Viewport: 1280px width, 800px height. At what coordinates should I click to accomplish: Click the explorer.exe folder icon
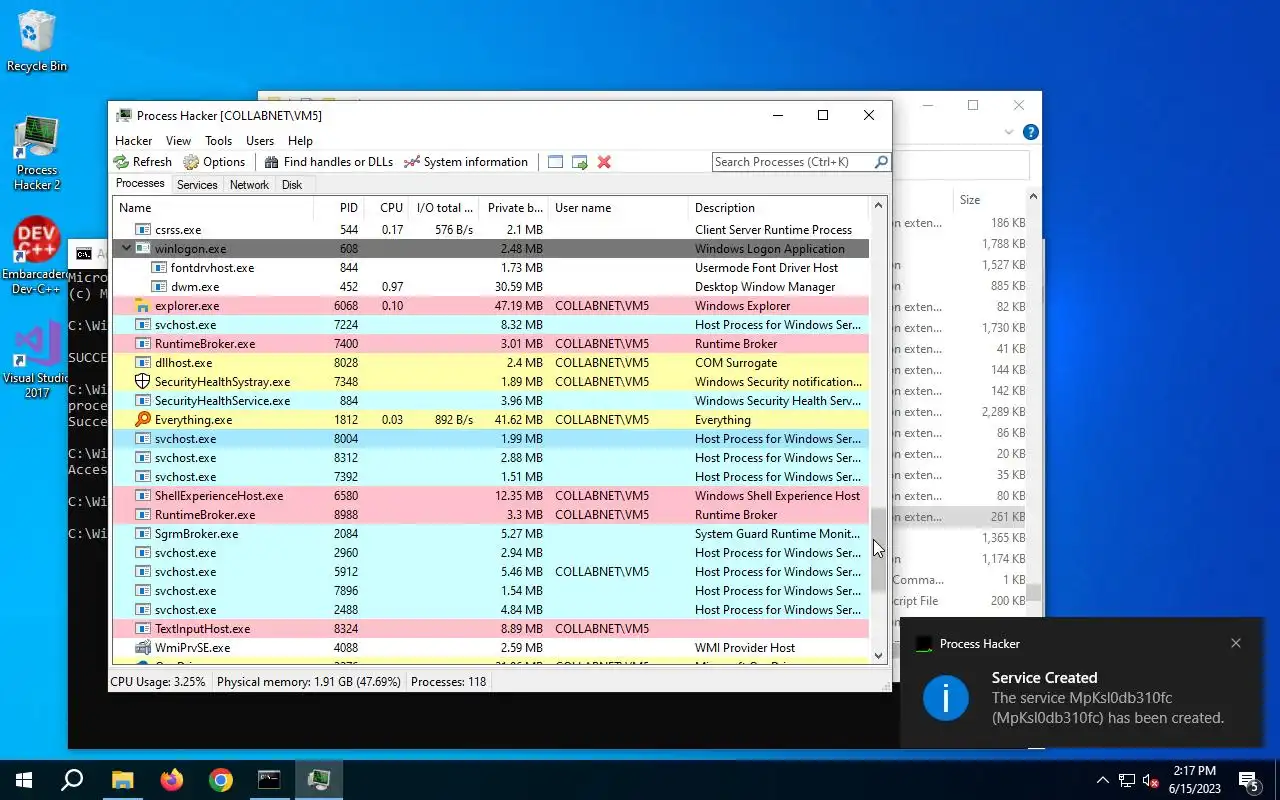(142, 306)
